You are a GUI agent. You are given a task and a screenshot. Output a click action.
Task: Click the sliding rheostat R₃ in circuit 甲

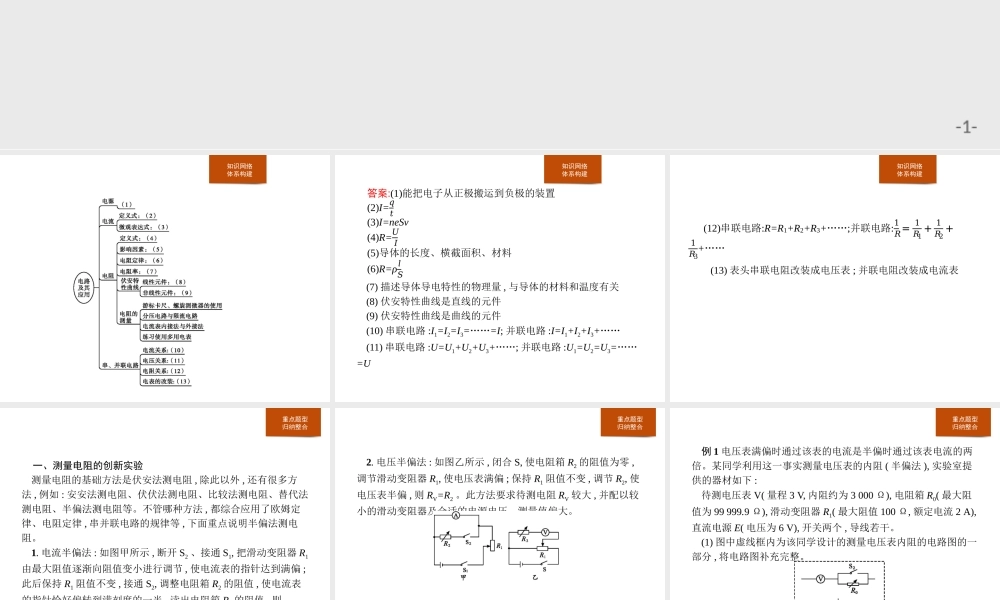[445, 537]
